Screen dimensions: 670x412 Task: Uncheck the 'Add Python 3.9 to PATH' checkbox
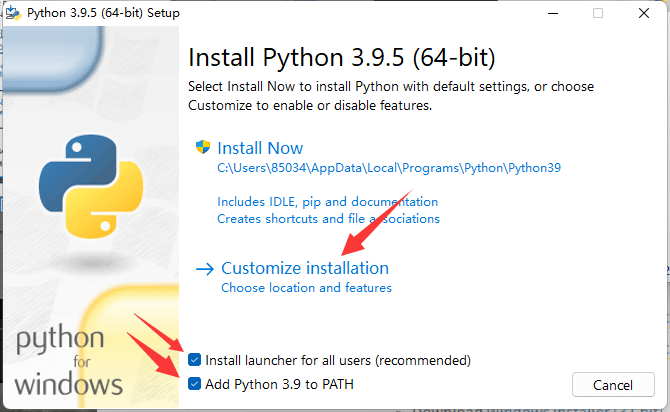click(x=195, y=384)
